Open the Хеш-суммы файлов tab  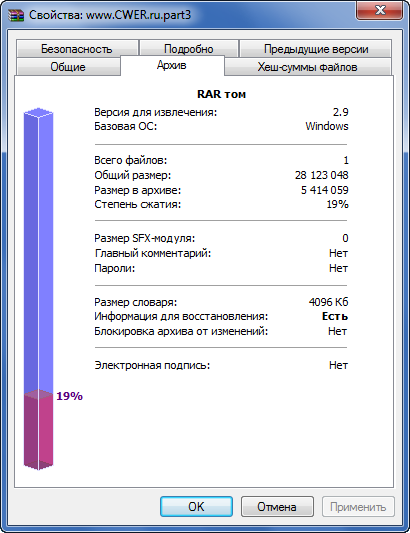tap(307, 67)
